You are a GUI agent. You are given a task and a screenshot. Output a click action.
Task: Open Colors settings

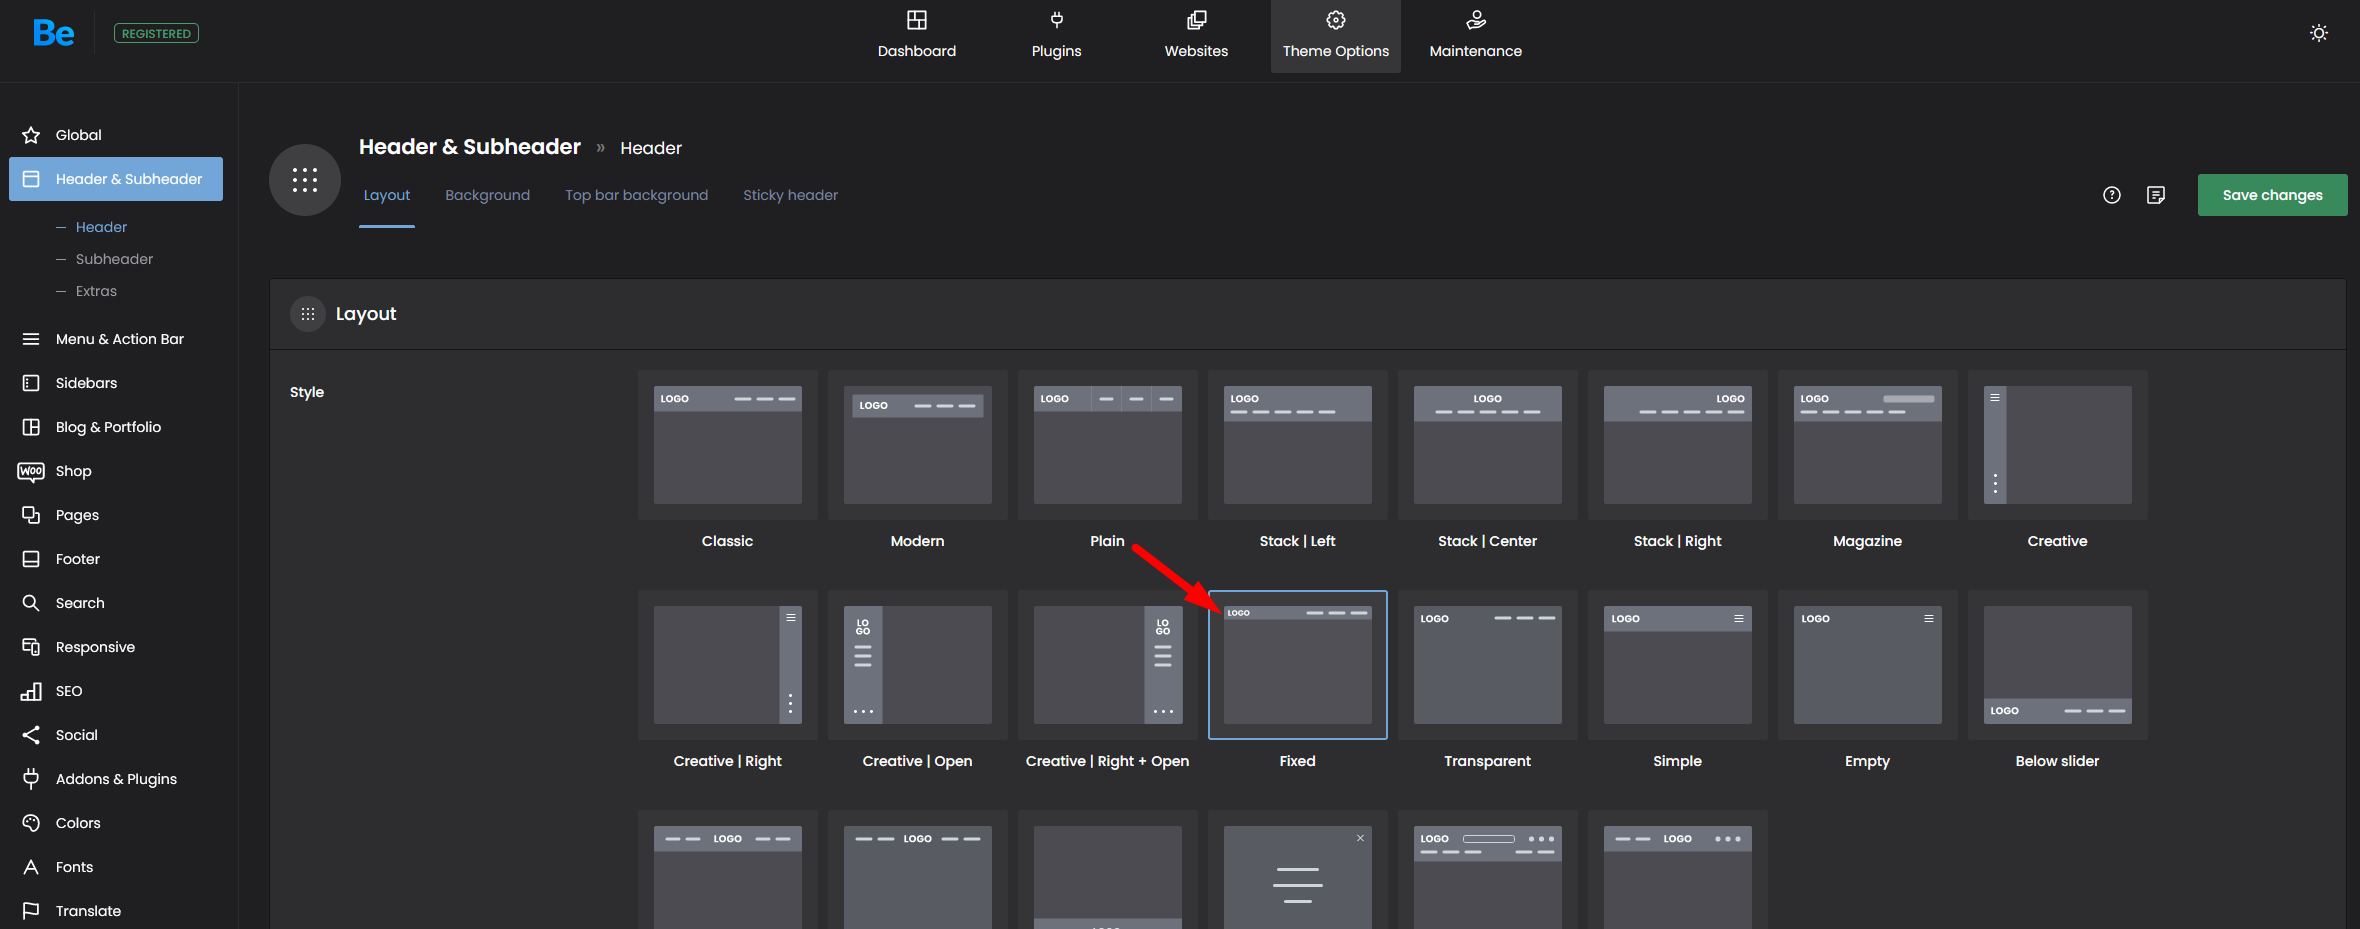click(x=116, y=823)
